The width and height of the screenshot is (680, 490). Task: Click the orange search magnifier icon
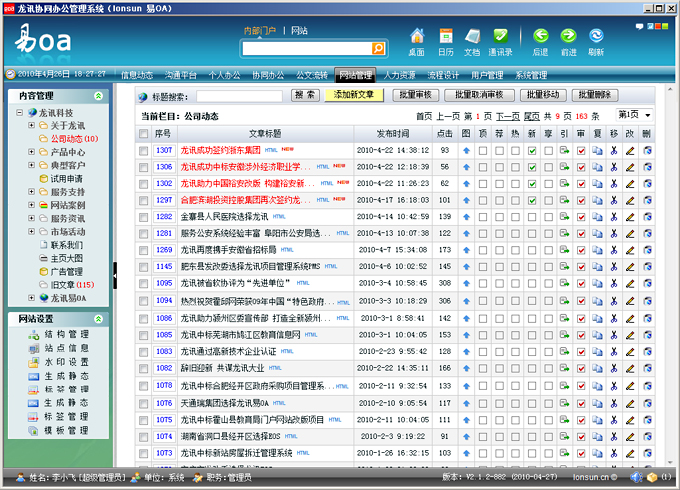pos(378,48)
